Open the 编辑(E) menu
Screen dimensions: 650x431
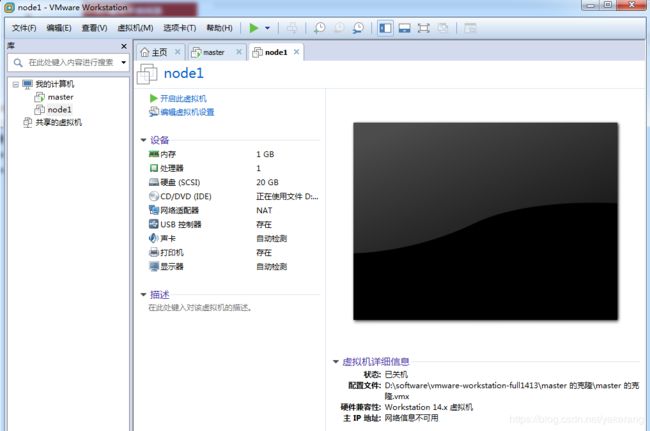point(58,28)
